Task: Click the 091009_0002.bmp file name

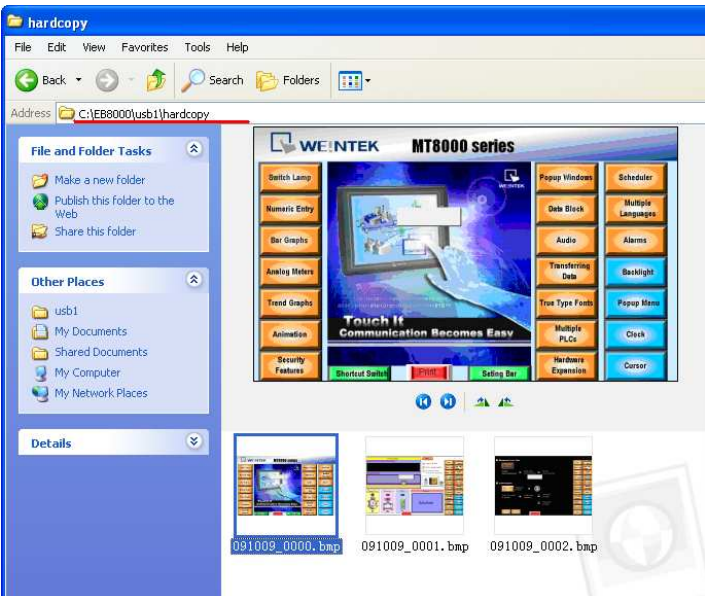Action: (x=543, y=547)
